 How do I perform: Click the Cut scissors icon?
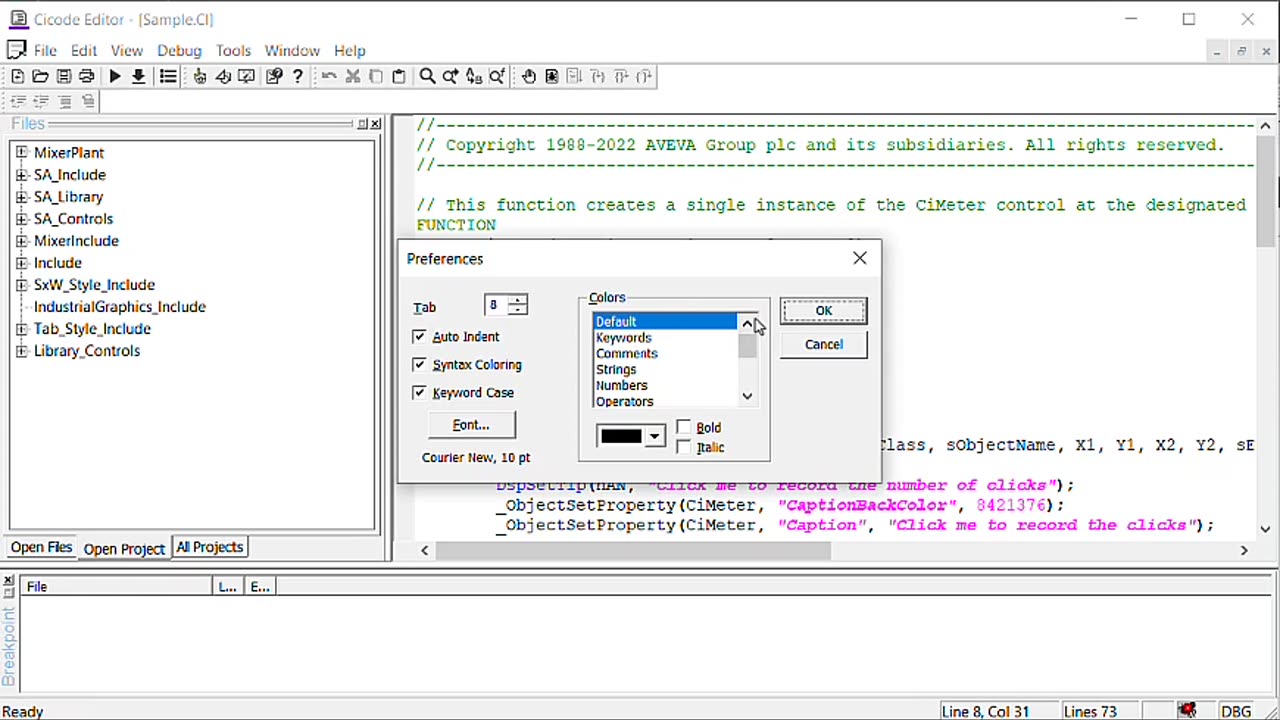click(353, 77)
